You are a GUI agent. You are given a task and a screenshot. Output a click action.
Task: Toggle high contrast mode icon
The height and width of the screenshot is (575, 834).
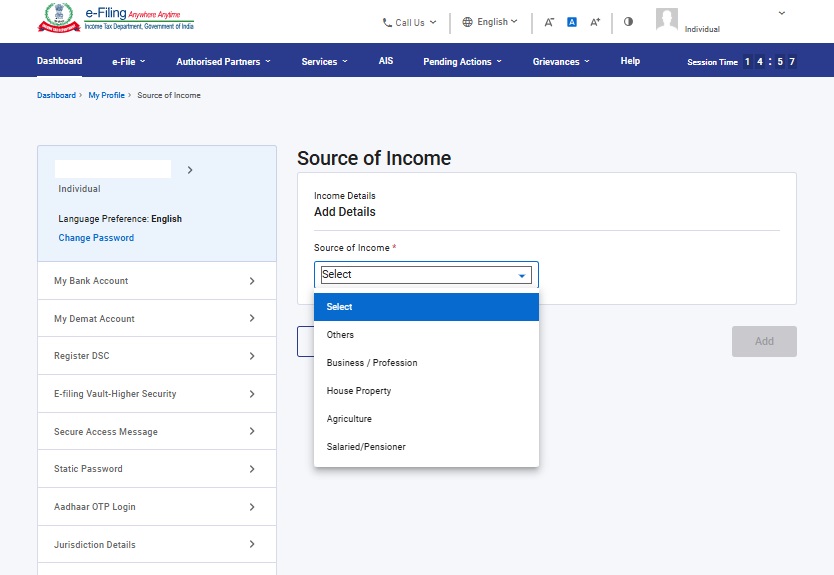coord(628,22)
